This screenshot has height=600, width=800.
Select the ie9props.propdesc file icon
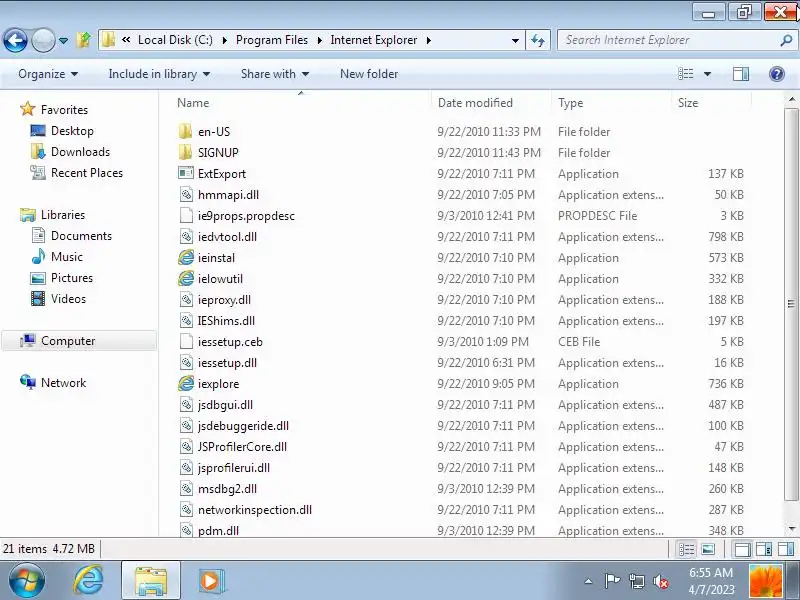186,215
